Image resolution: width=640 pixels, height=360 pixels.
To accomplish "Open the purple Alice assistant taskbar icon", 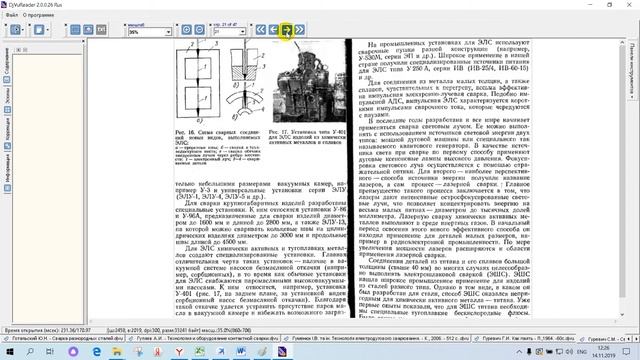I will (73, 351).
